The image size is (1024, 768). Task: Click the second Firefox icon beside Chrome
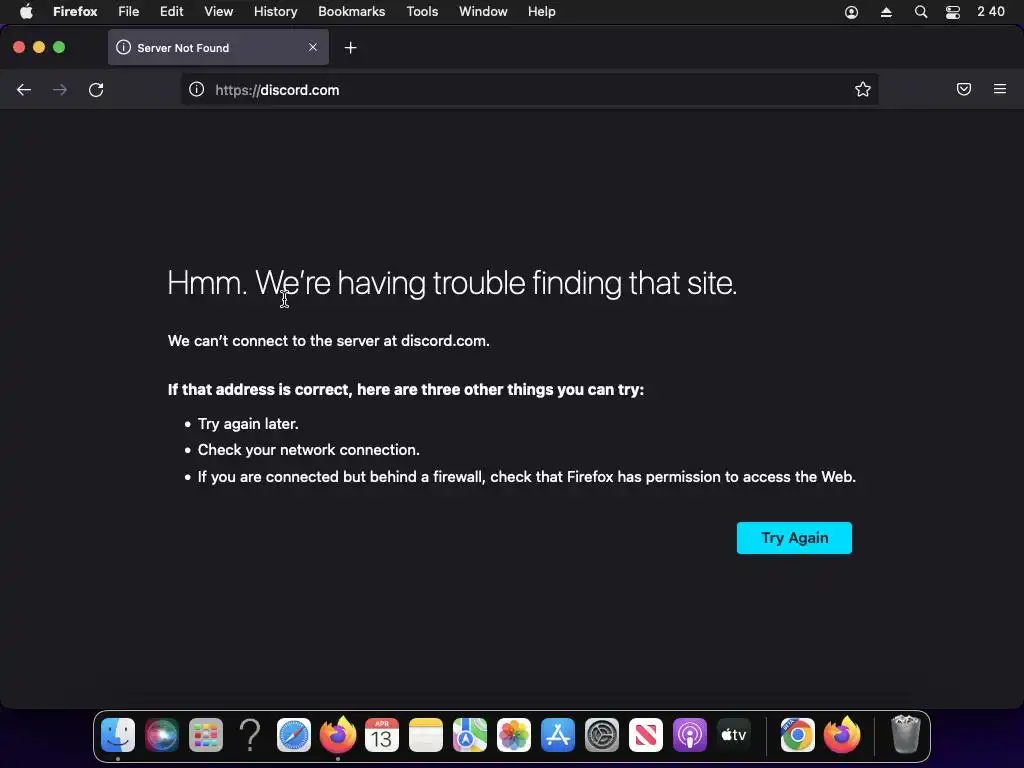(x=842, y=735)
